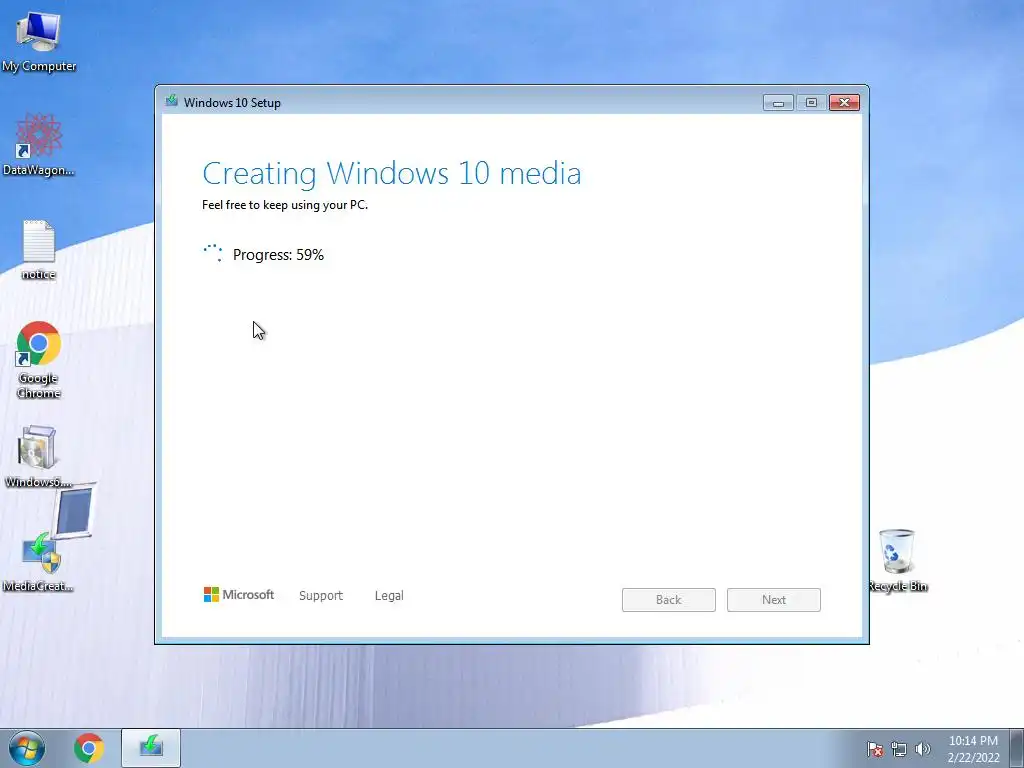Click the taskbar clock showing 10:14 PM
The height and width of the screenshot is (768, 1024).
[973, 749]
